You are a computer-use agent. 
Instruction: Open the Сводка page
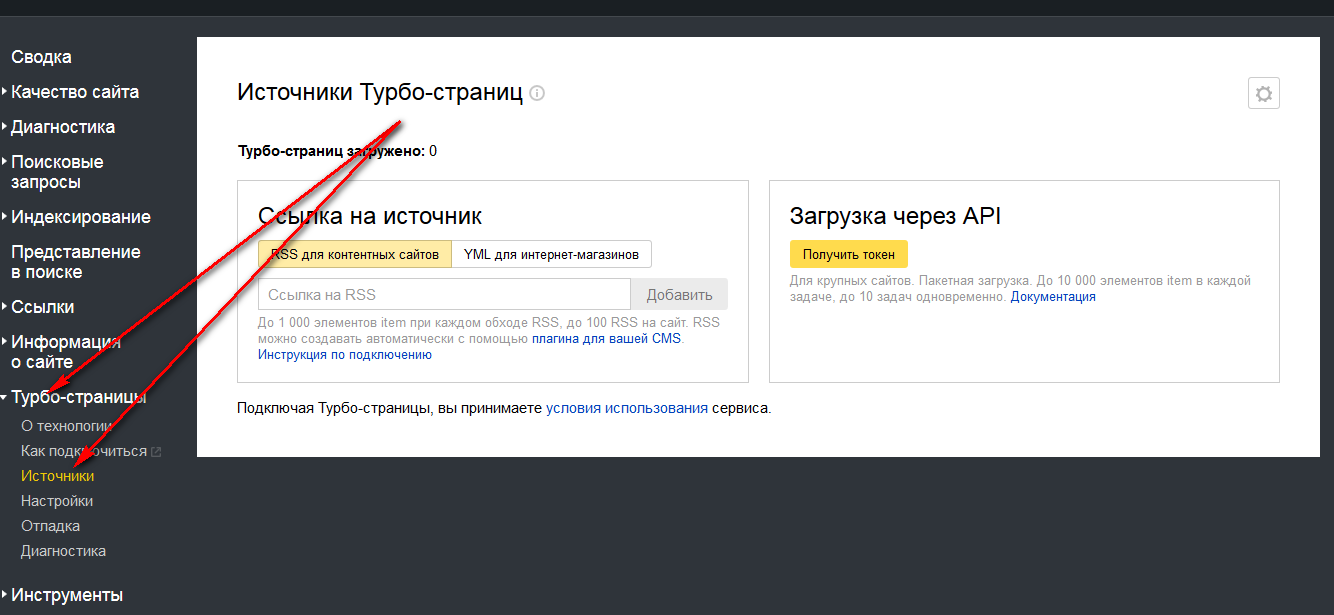41,57
